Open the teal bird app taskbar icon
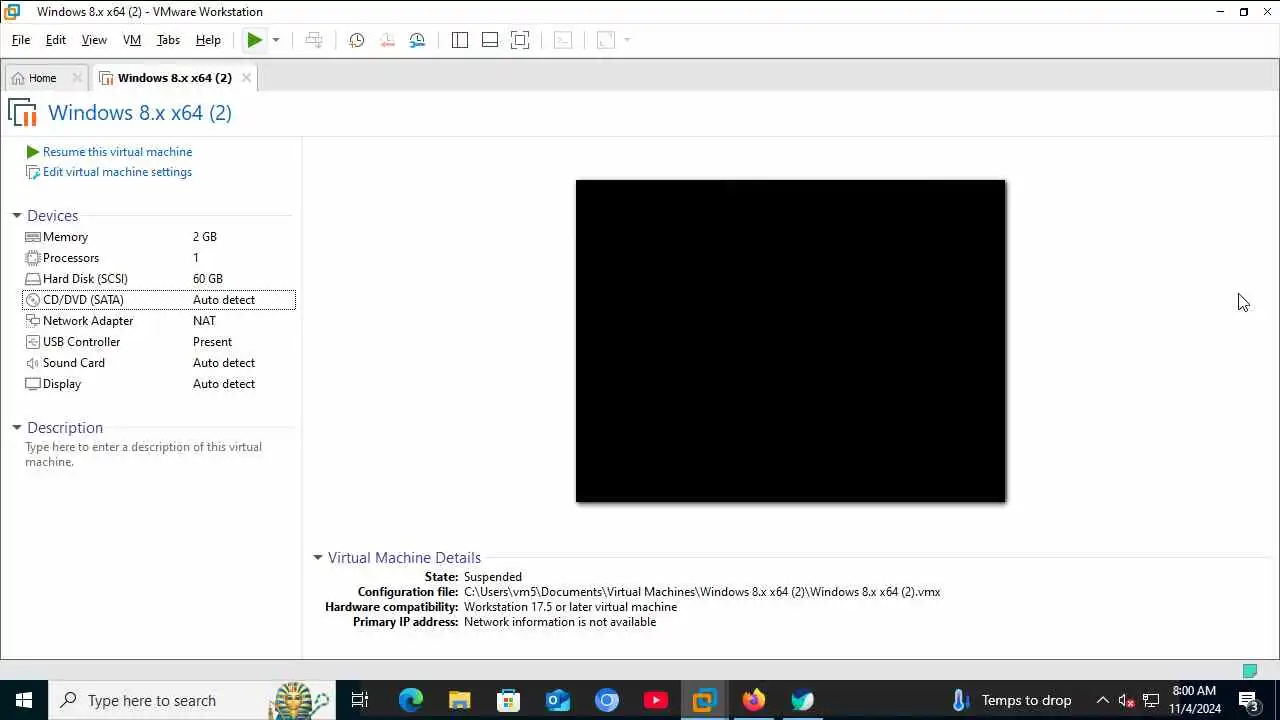This screenshot has width=1280, height=720. pos(803,700)
